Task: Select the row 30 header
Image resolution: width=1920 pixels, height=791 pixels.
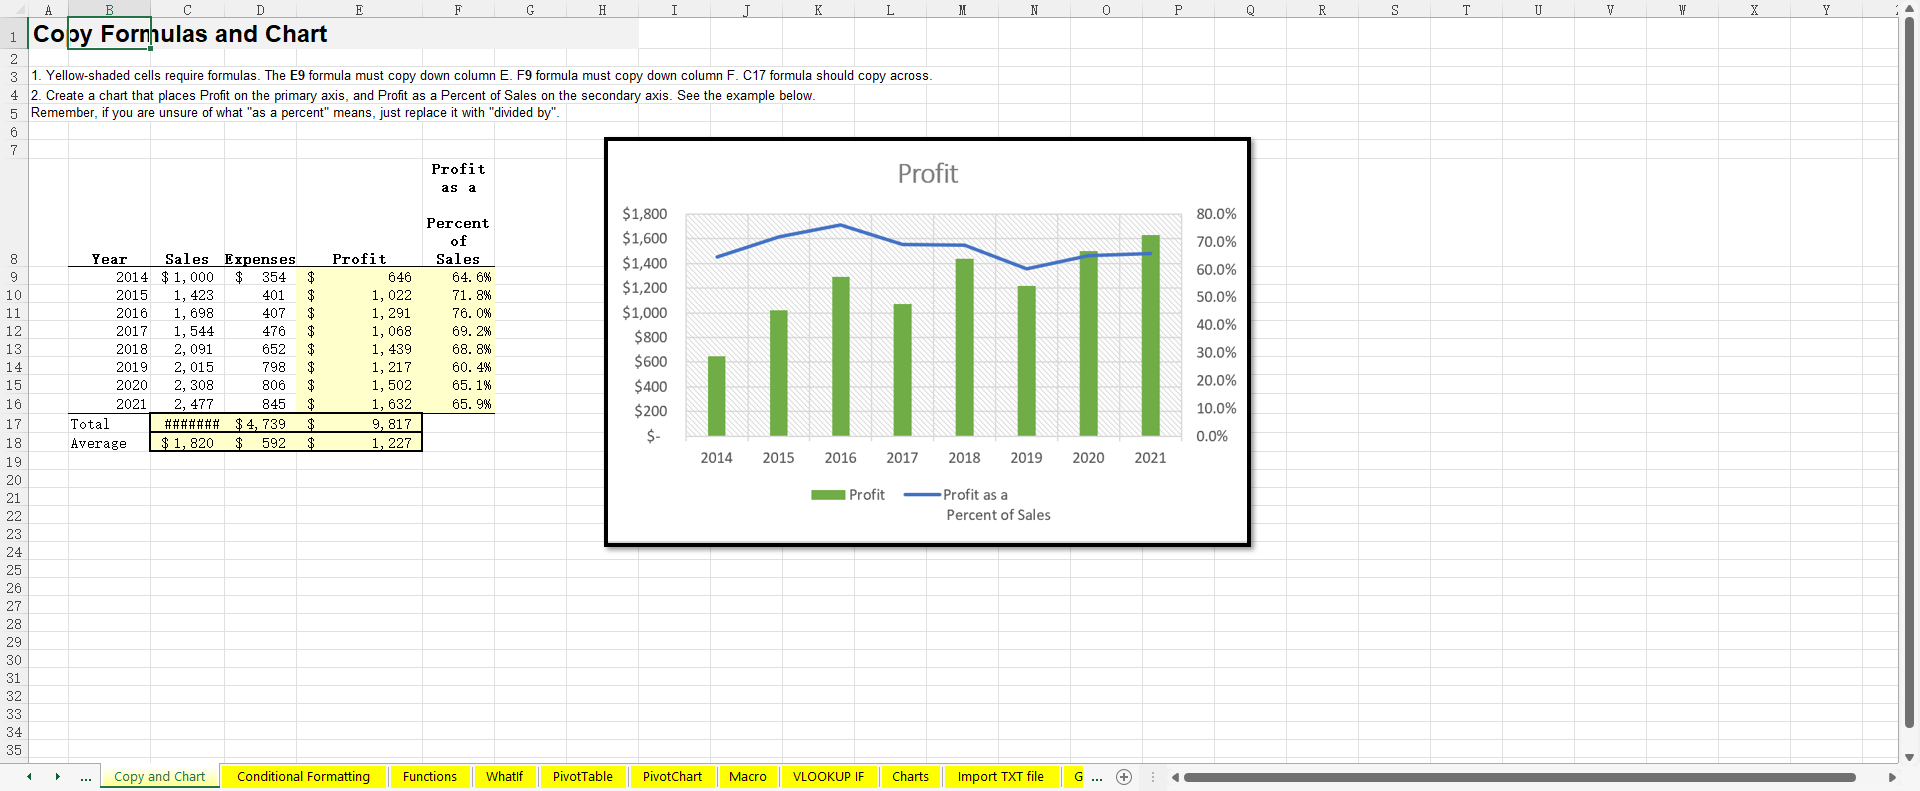Action: (14, 660)
